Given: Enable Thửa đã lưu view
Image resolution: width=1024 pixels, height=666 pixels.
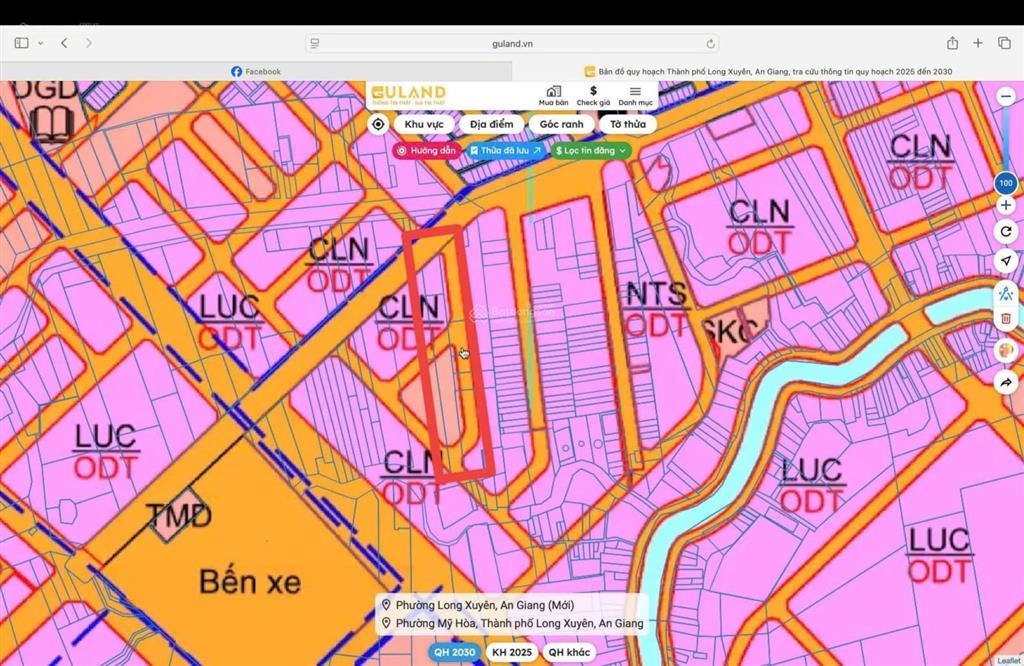Looking at the screenshot, I should 503,150.
